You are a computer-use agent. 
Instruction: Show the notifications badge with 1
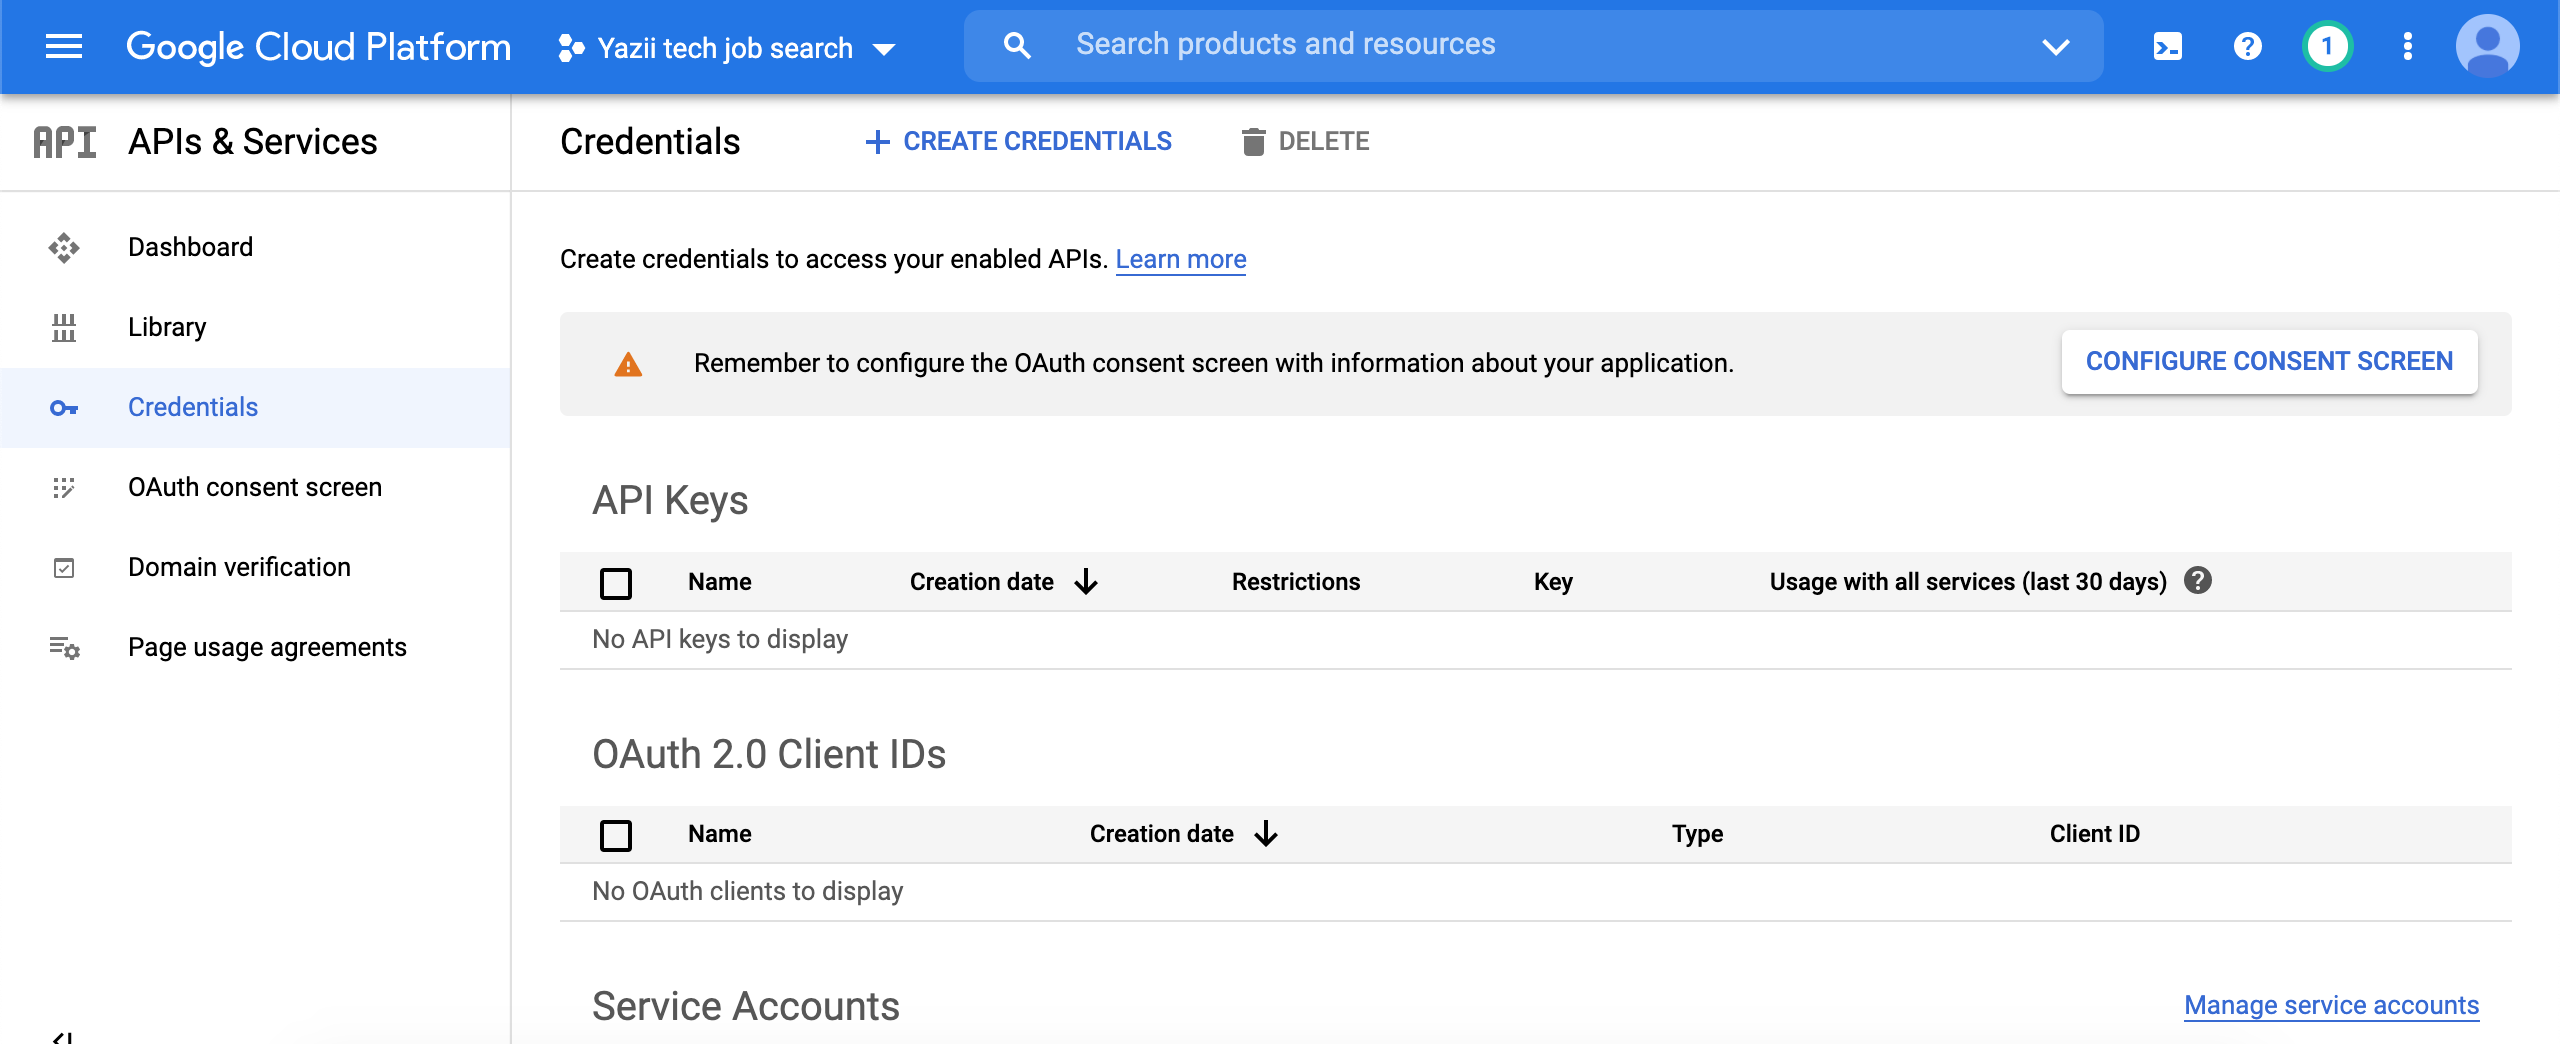(2328, 46)
